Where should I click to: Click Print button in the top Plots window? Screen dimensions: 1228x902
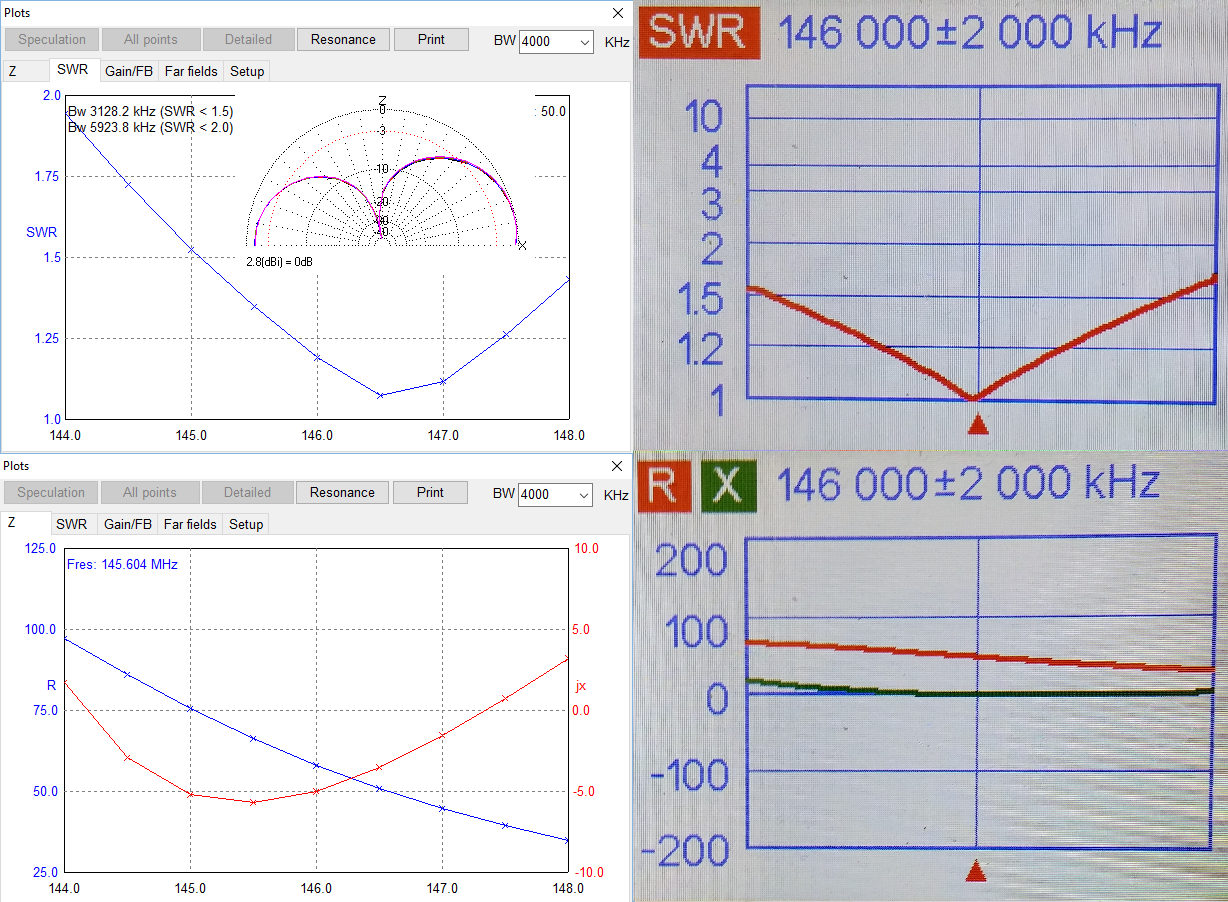(431, 40)
